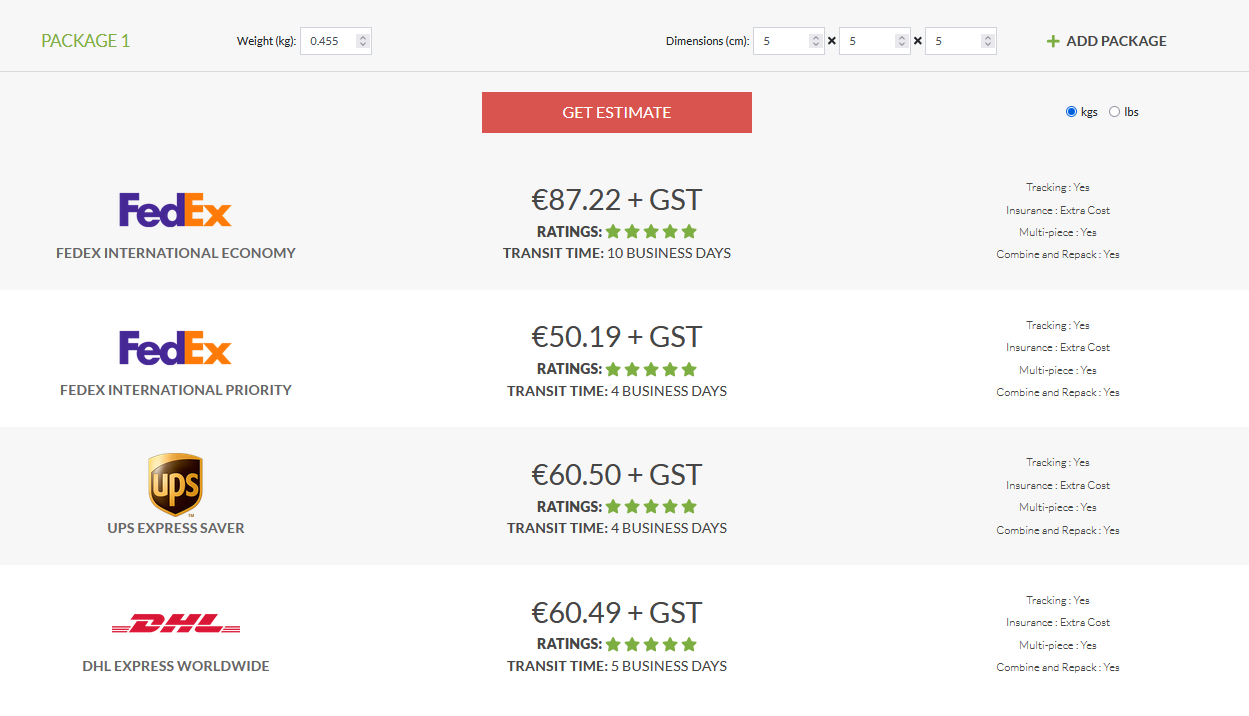Click the third dimension field spinner
Screen dimensions: 1249x716
coord(988,41)
